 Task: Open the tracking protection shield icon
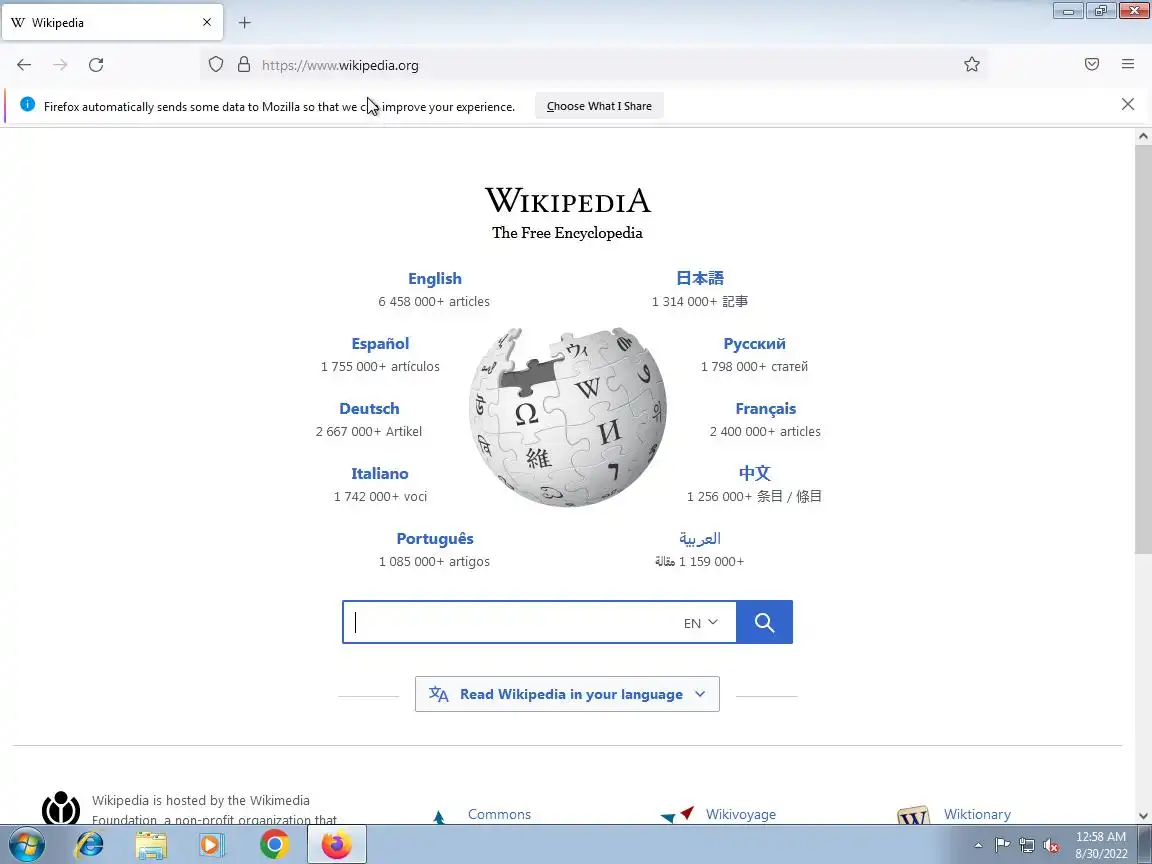coord(215,65)
